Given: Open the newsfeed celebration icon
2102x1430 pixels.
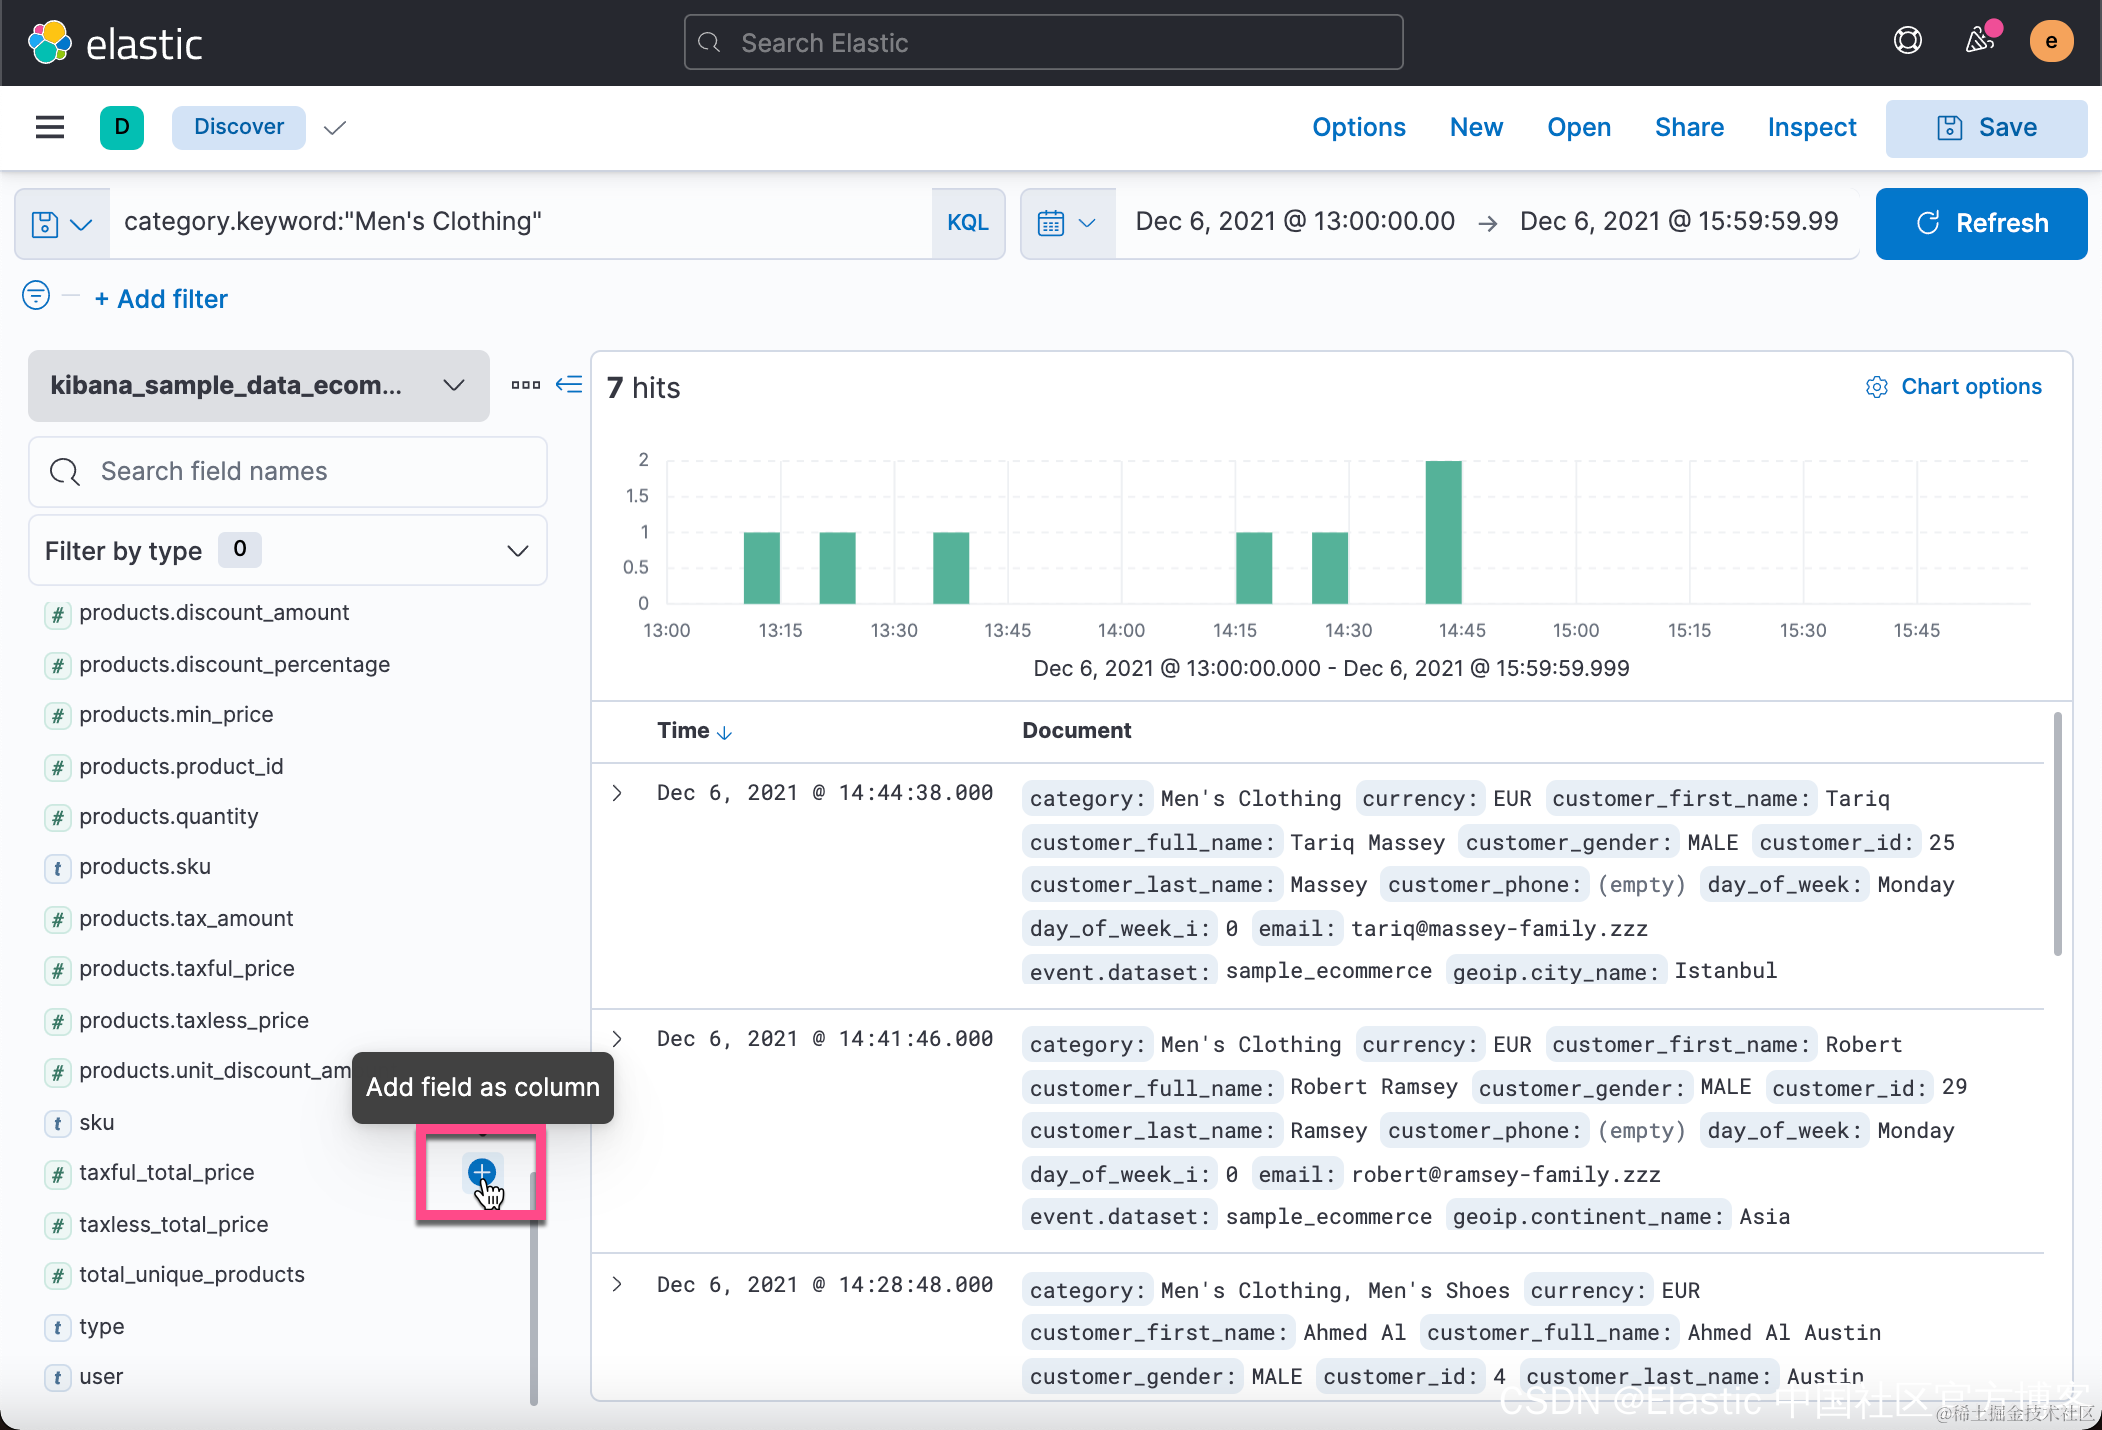Looking at the screenshot, I should (x=1980, y=41).
